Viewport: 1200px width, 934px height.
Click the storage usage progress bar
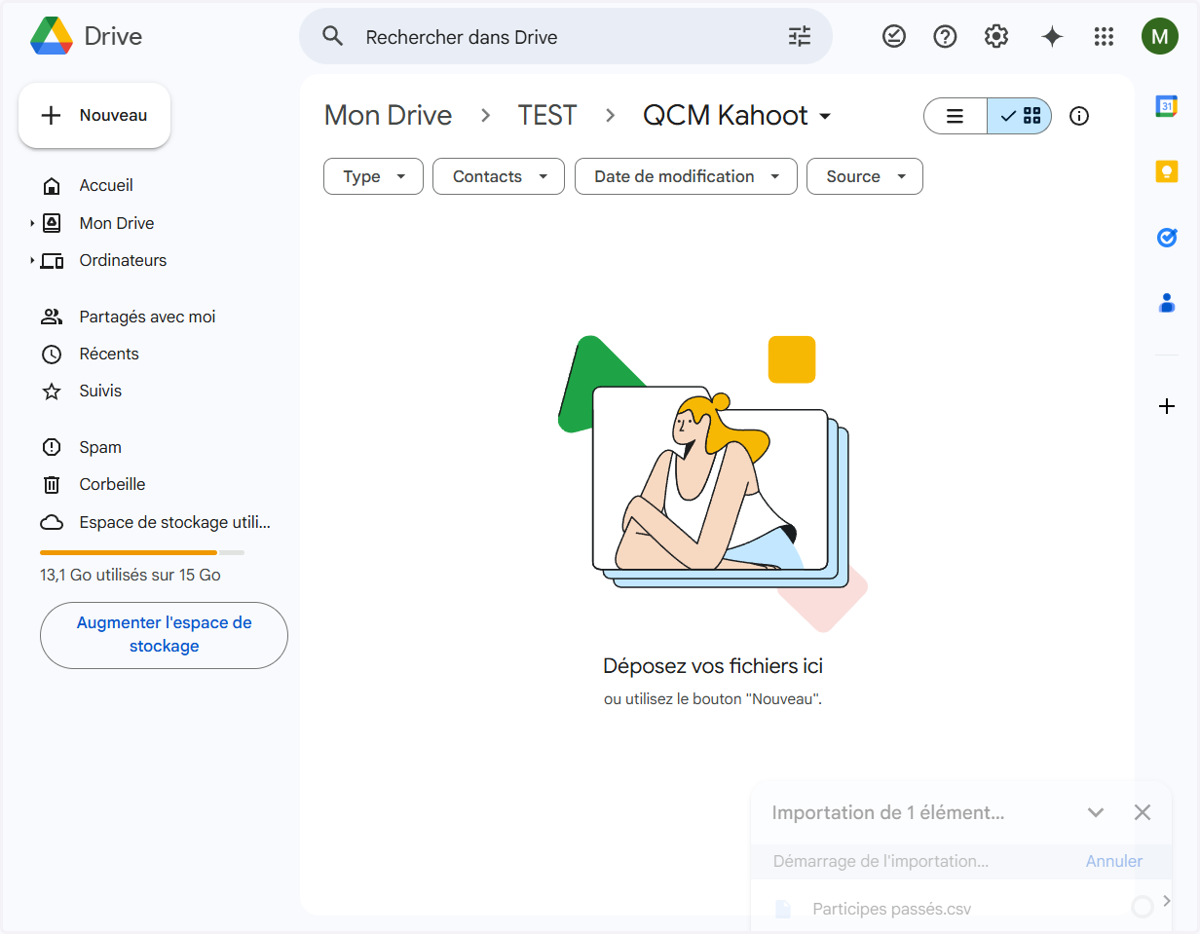point(142,552)
